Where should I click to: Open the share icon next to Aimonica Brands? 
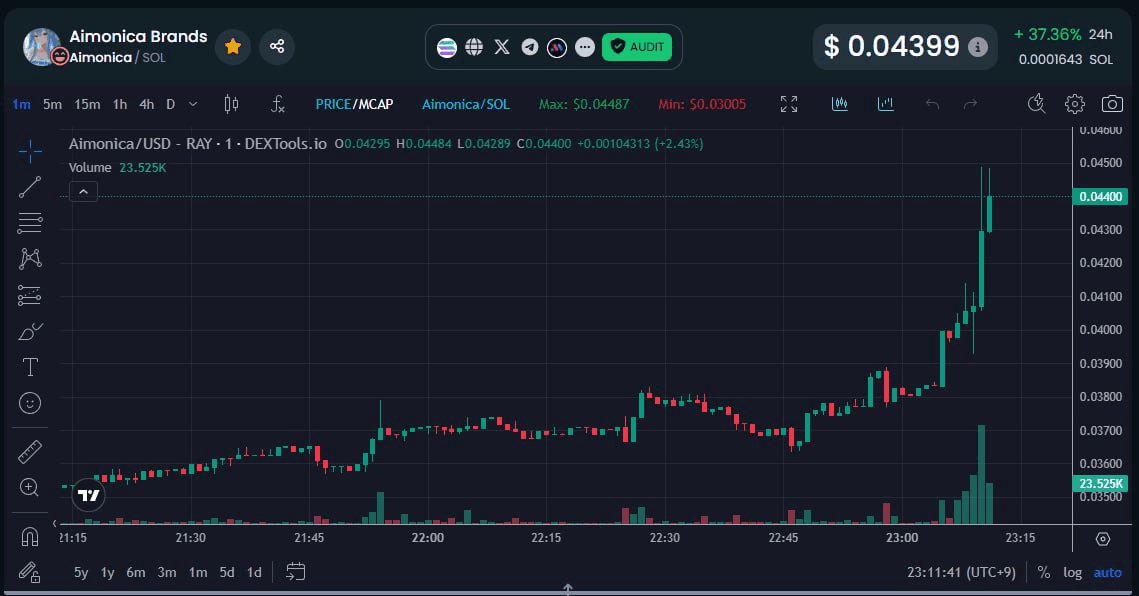click(277, 47)
